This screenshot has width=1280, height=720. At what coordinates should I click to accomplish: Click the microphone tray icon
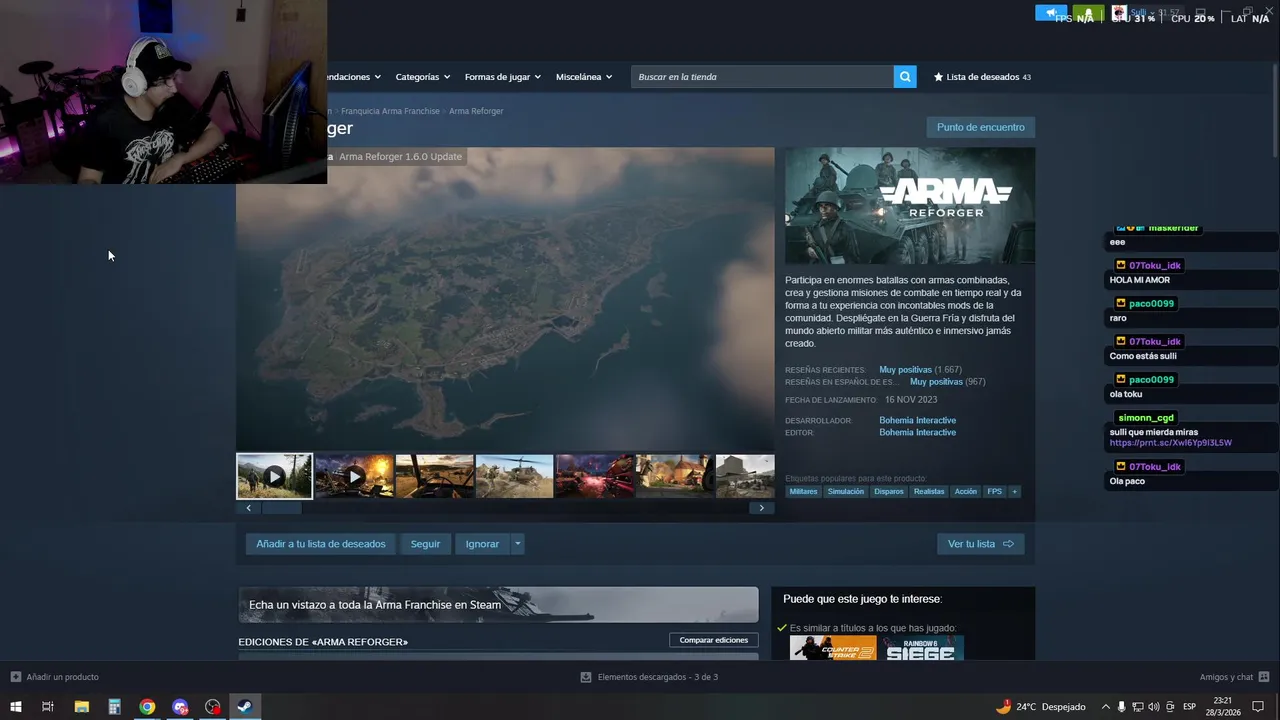(x=1121, y=707)
